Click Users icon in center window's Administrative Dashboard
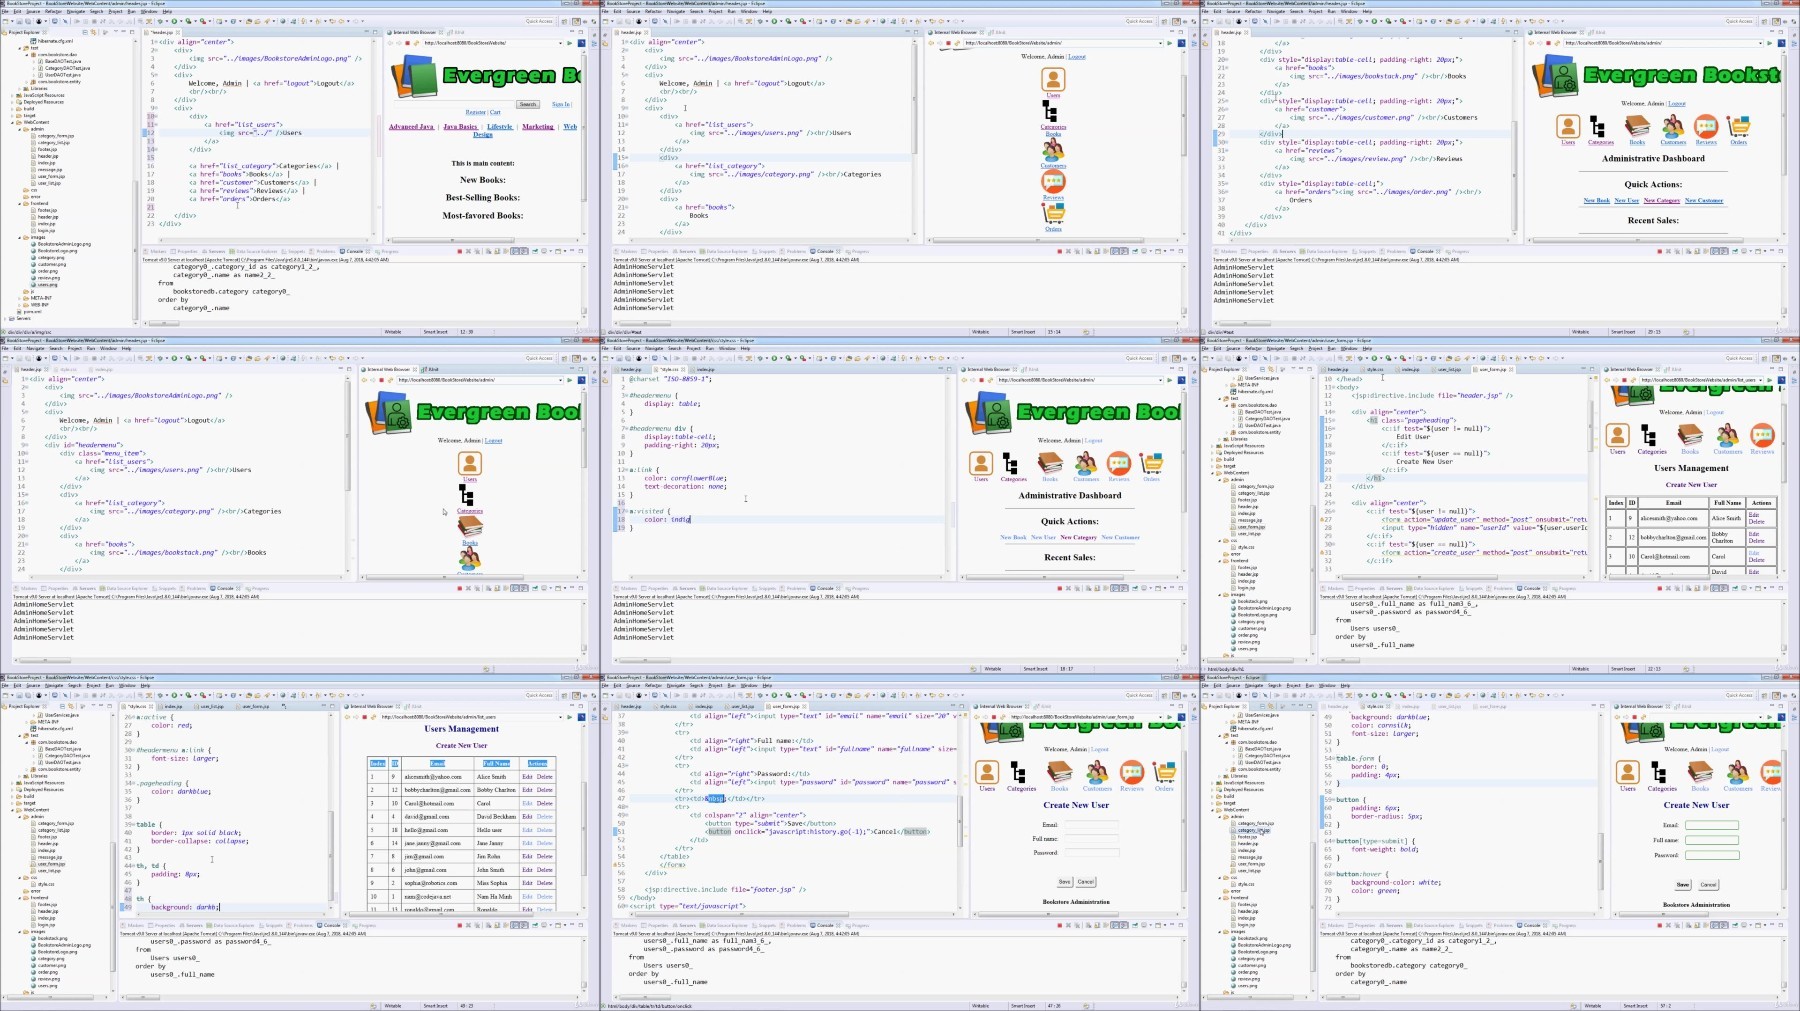 [981, 463]
